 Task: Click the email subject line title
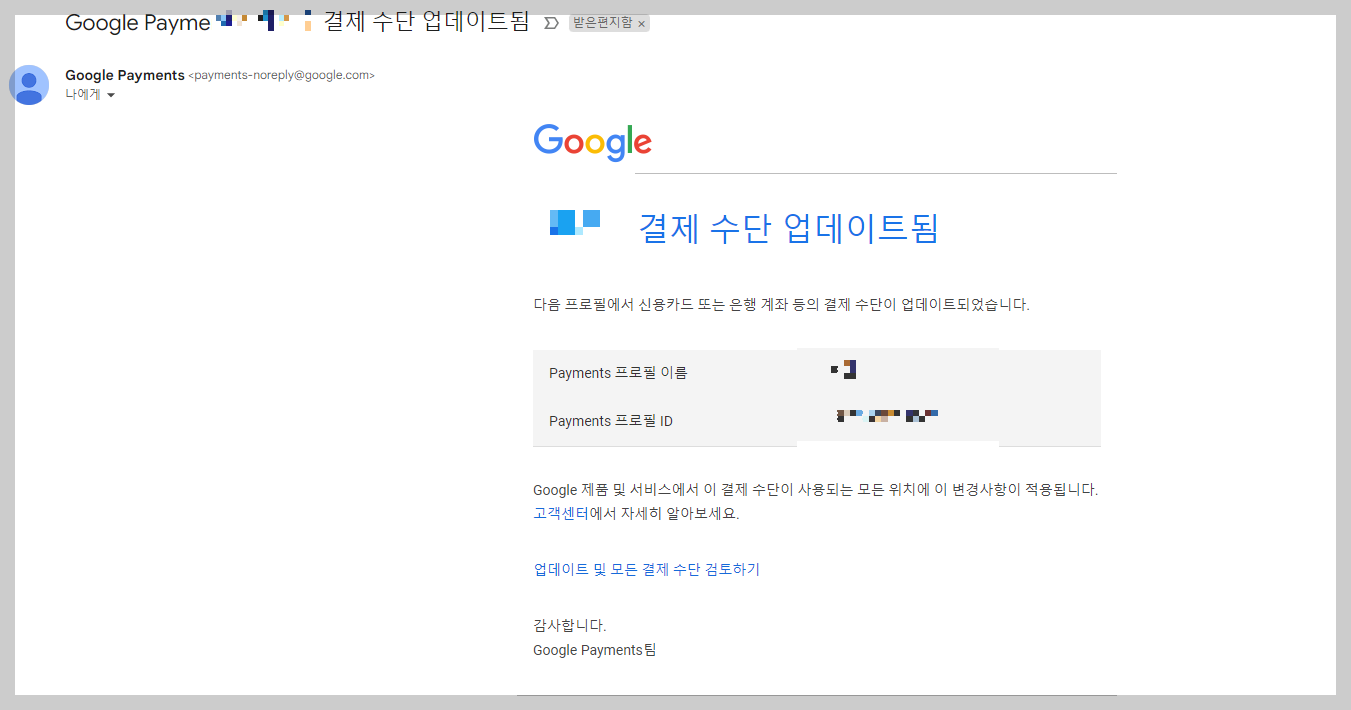[x=297, y=22]
